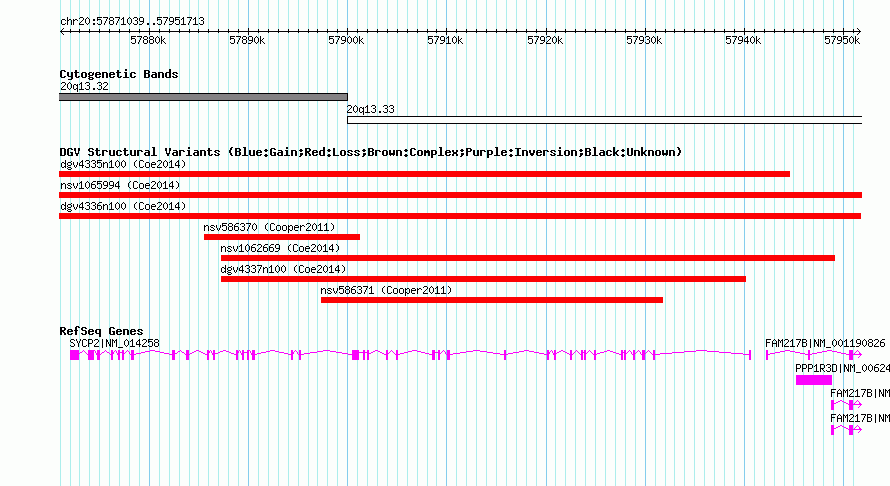Click the 57920k ruler tick label

[545, 40]
